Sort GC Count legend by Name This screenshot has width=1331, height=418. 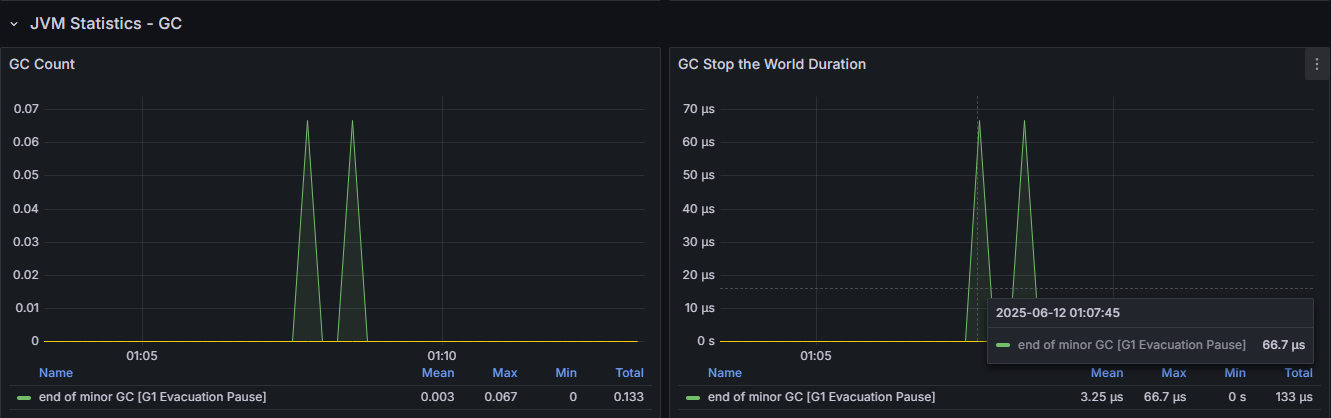pyautogui.click(x=55, y=373)
